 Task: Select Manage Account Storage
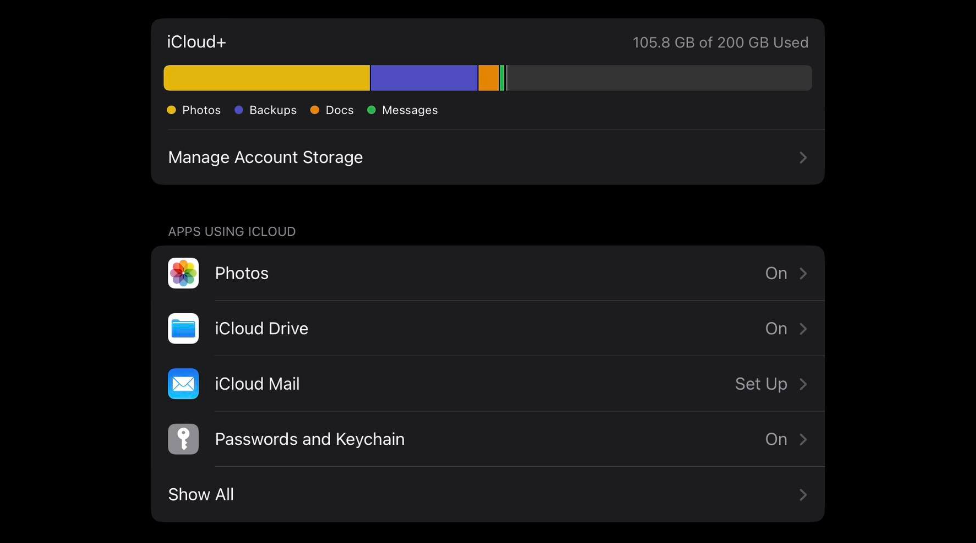click(x=265, y=157)
